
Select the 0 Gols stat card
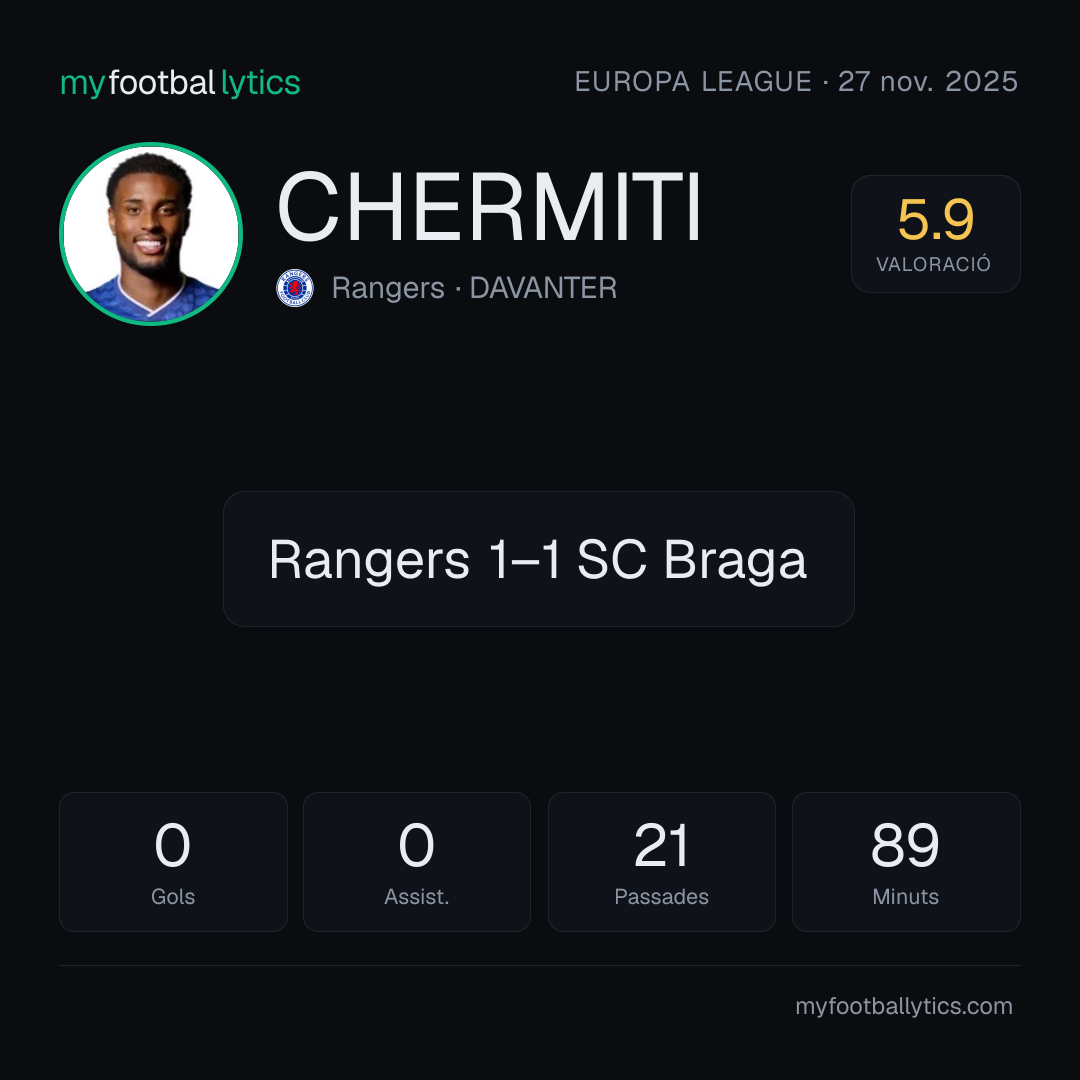173,862
